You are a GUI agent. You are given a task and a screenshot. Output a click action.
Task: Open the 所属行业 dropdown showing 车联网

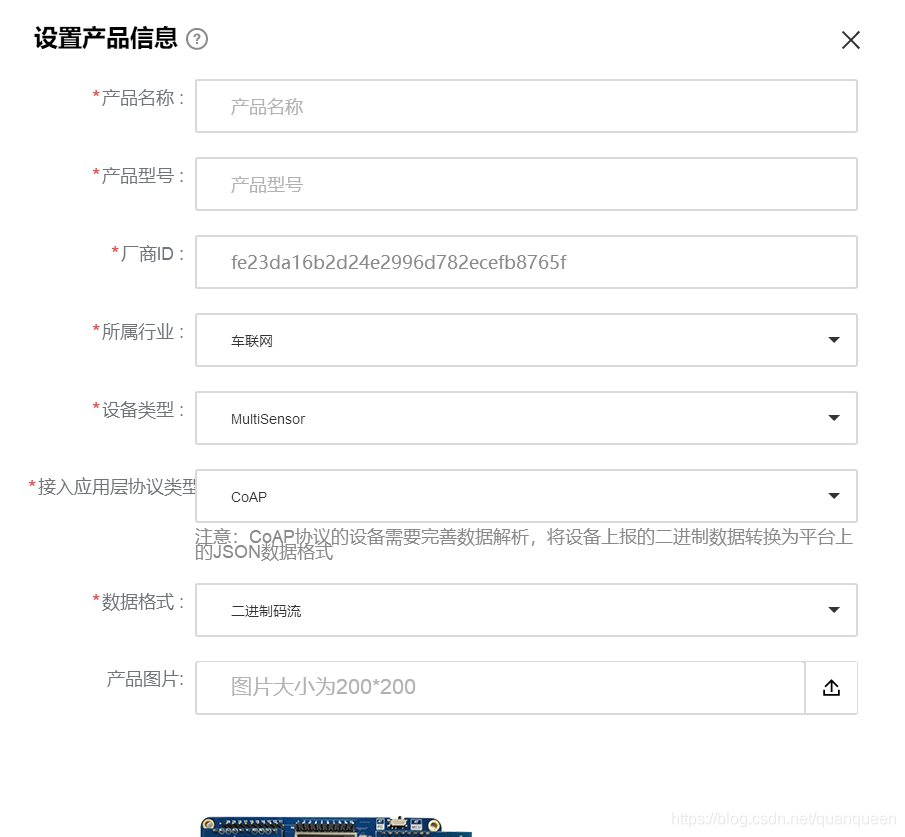526,340
